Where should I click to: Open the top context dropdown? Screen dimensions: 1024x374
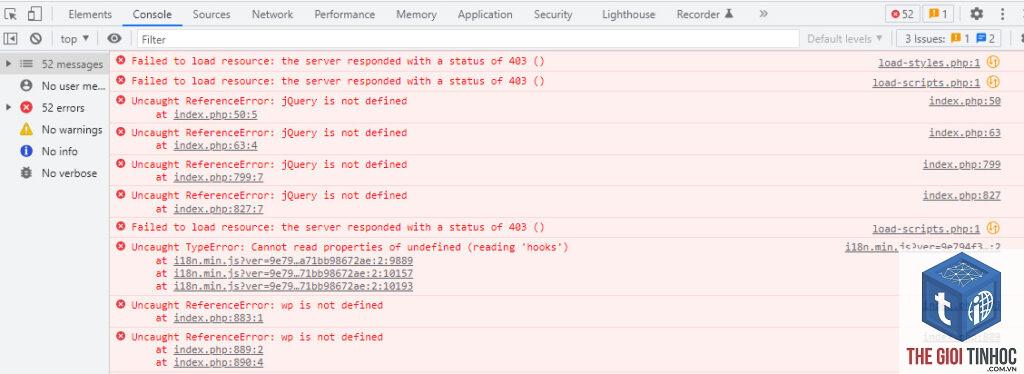coord(74,39)
